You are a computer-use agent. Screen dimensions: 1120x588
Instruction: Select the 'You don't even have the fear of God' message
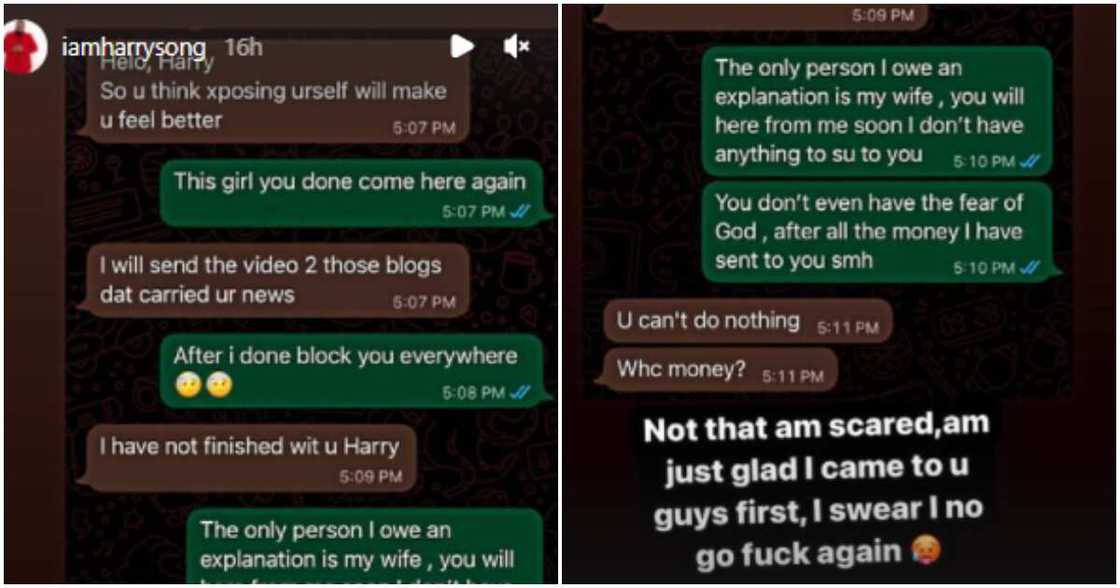[x=878, y=232]
